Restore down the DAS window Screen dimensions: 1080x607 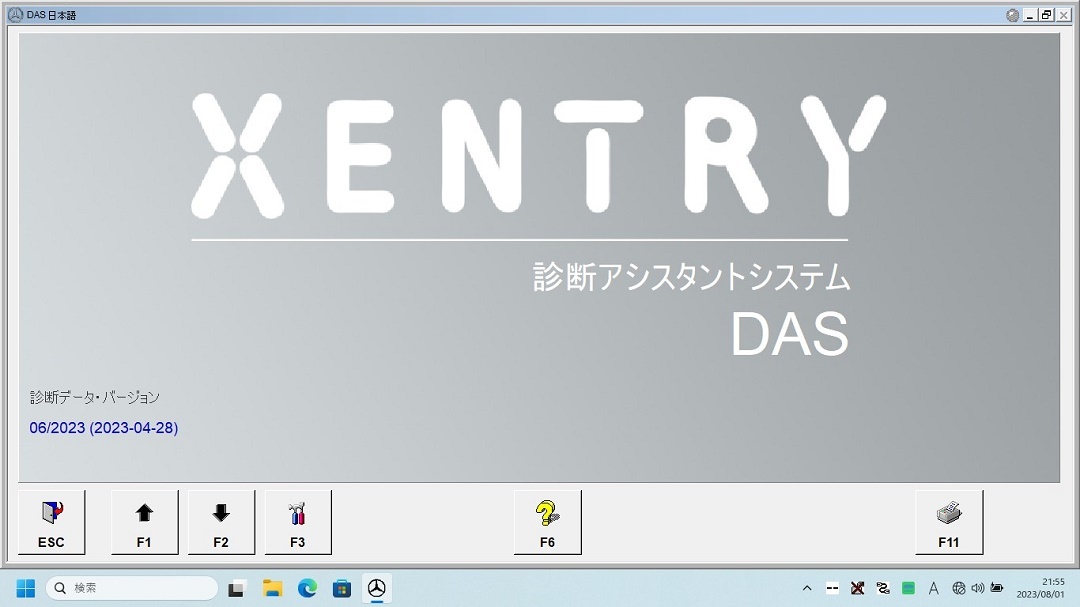click(1047, 15)
